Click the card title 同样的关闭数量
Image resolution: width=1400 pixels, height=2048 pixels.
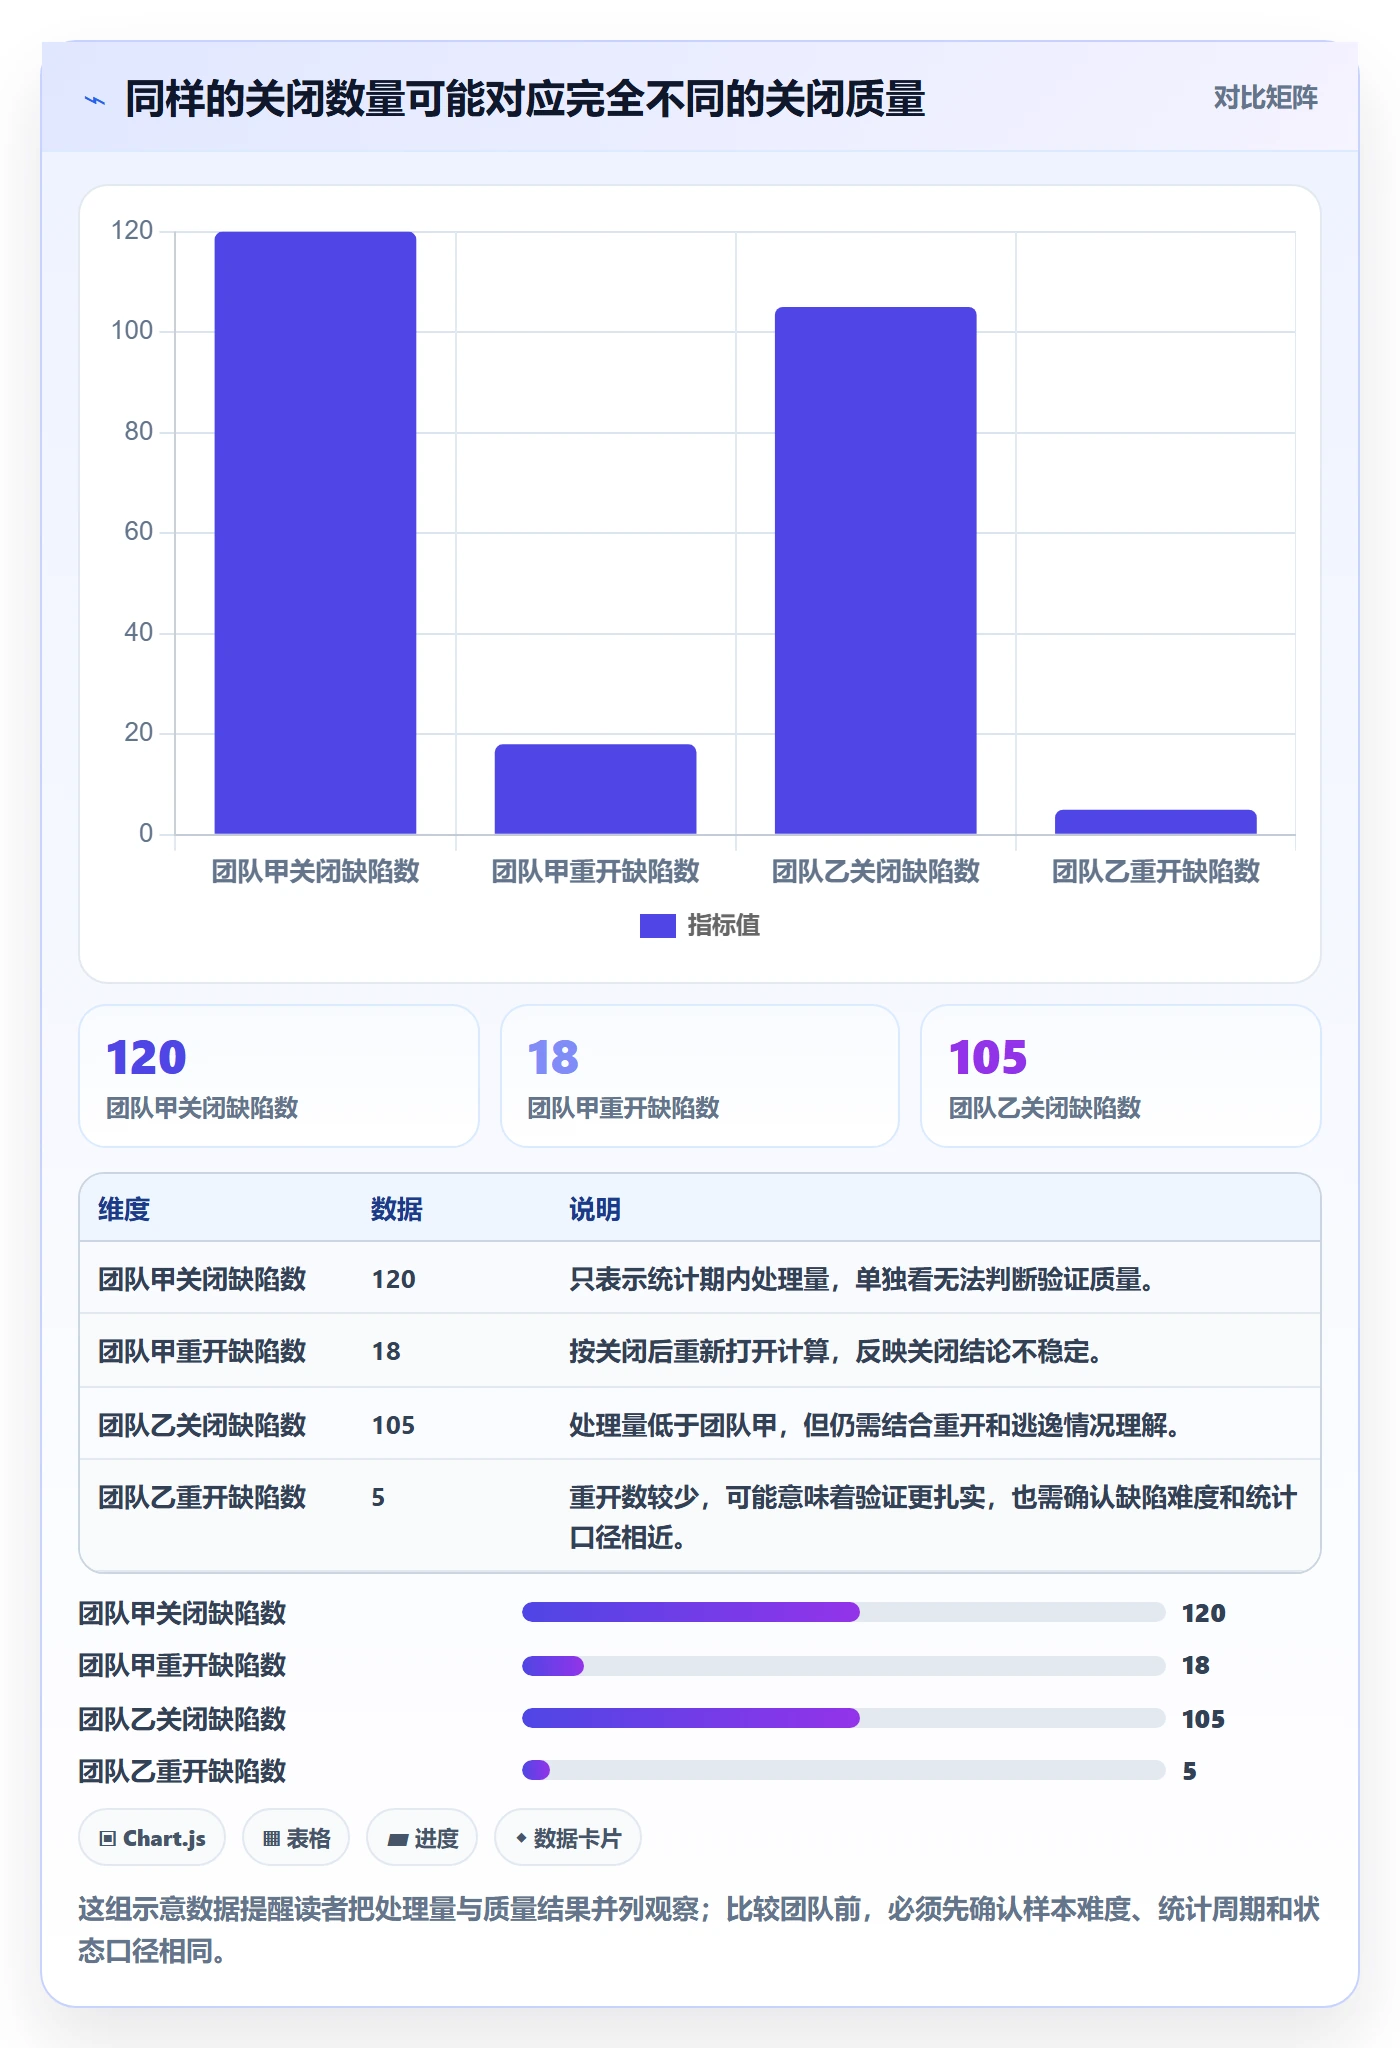point(525,100)
